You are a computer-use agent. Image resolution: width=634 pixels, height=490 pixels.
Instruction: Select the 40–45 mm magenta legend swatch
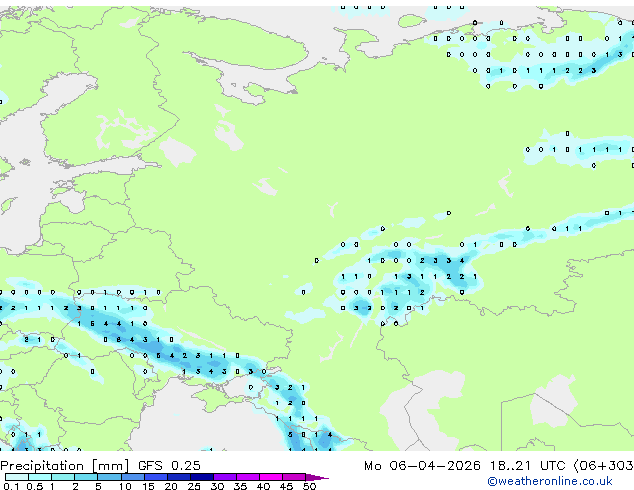271,477
